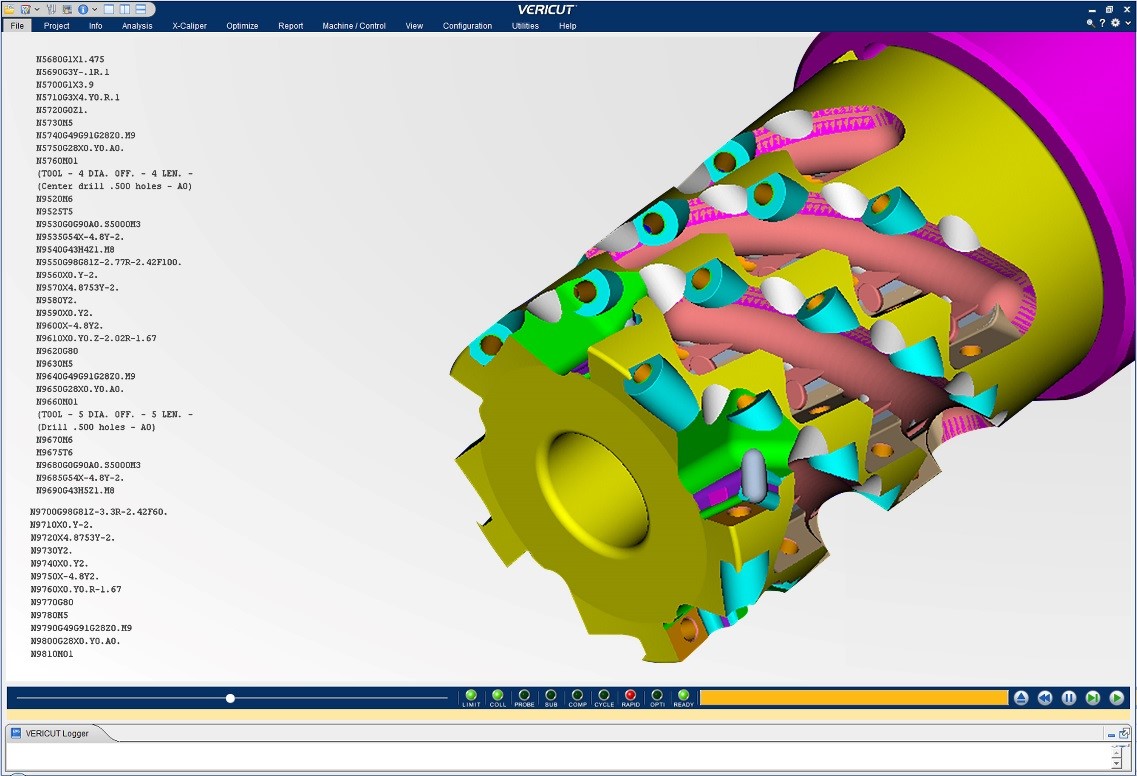Open the Machine / Control menu

354,25
